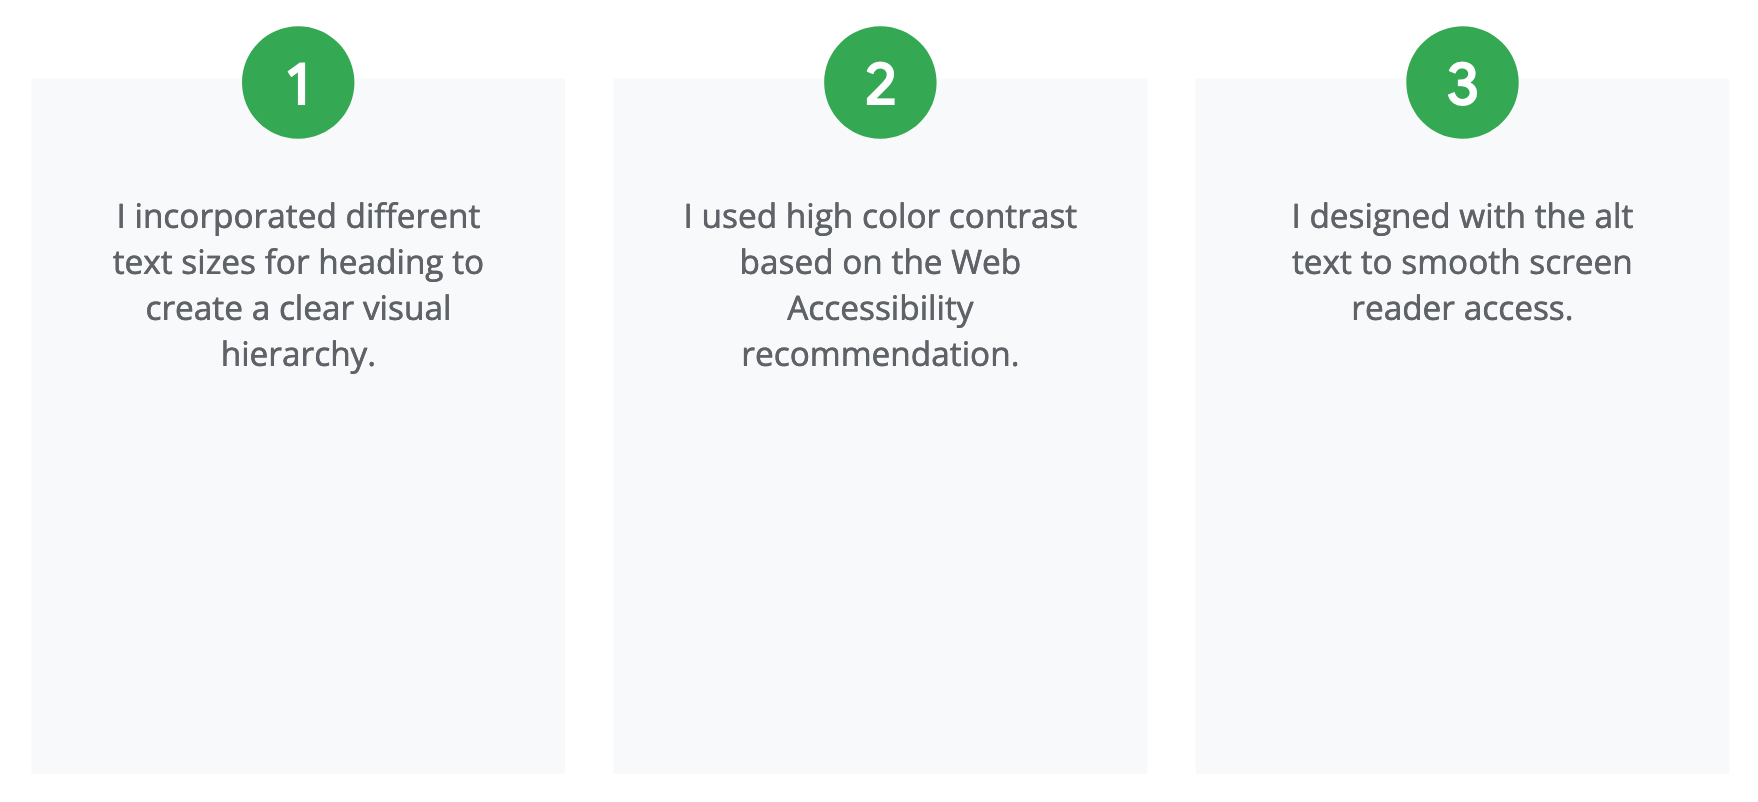Select the line "I incorporated different"
This screenshot has width=1758, height=802.
click(x=298, y=216)
